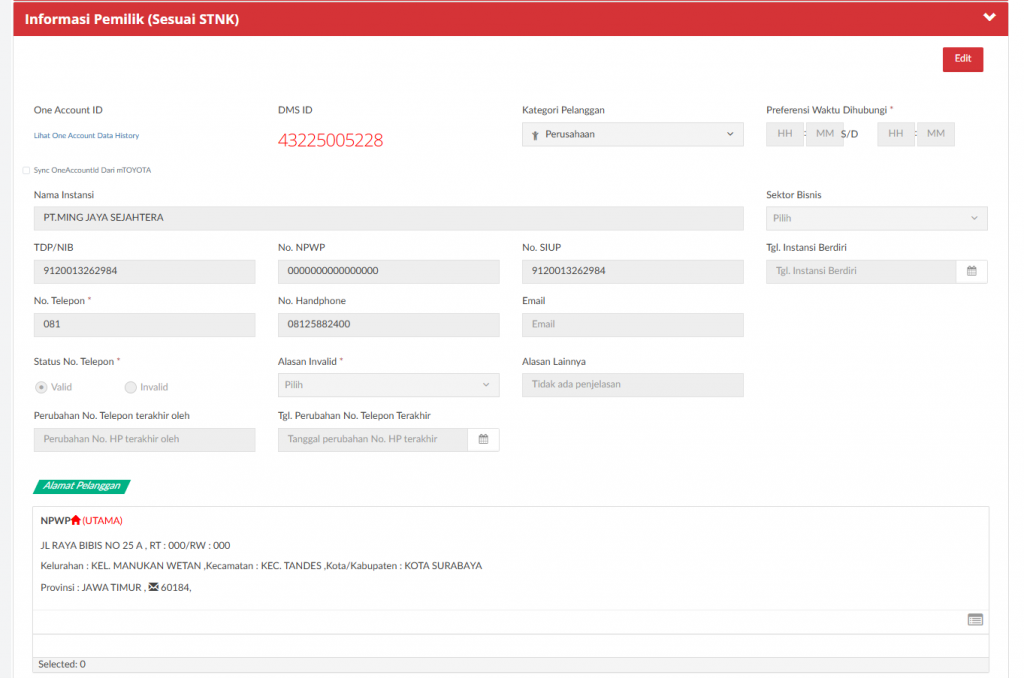Image resolution: width=1024 pixels, height=678 pixels.
Task: Open the Kategori Pelanggan dropdown
Action: [632, 134]
